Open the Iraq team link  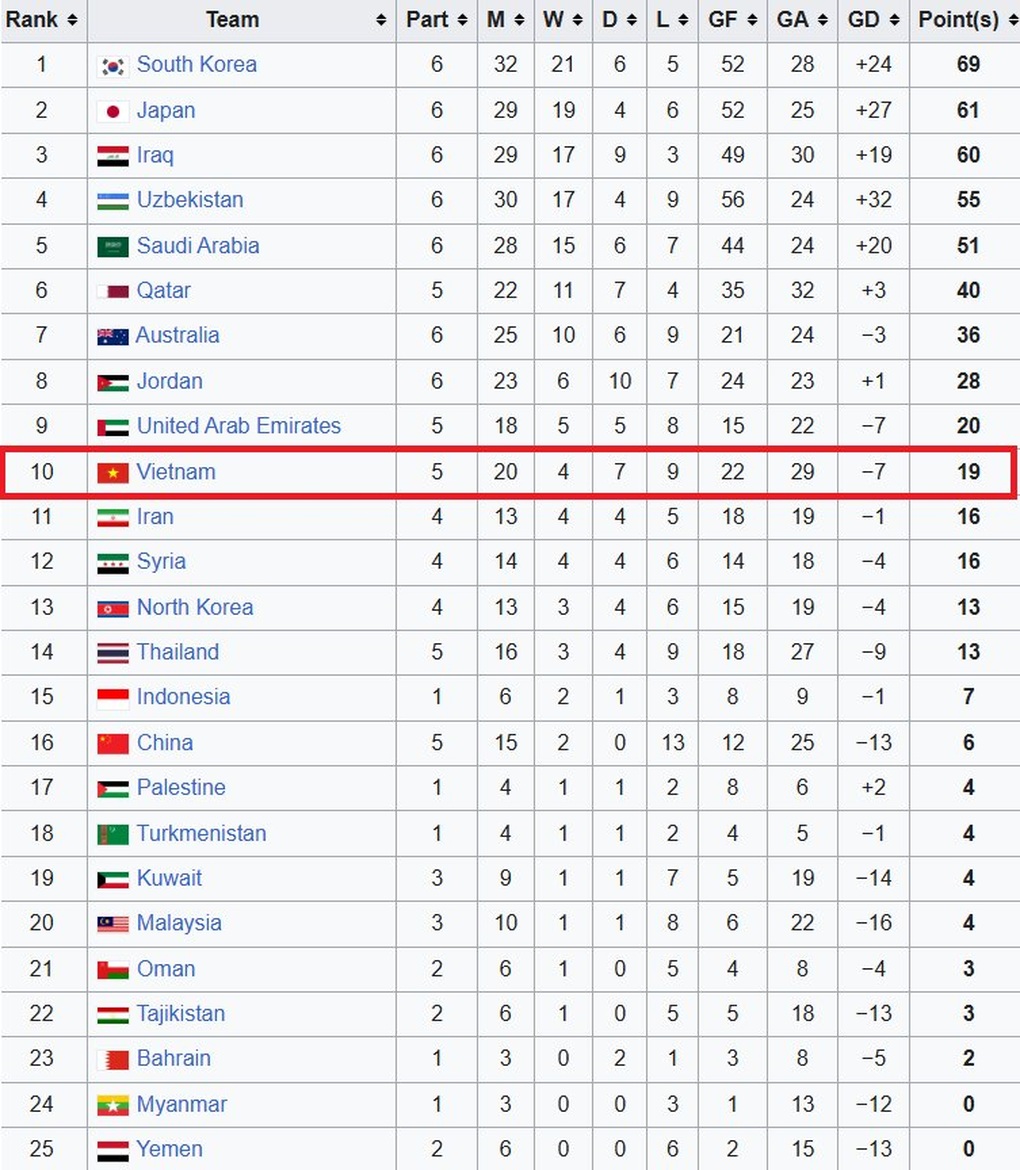click(x=155, y=155)
